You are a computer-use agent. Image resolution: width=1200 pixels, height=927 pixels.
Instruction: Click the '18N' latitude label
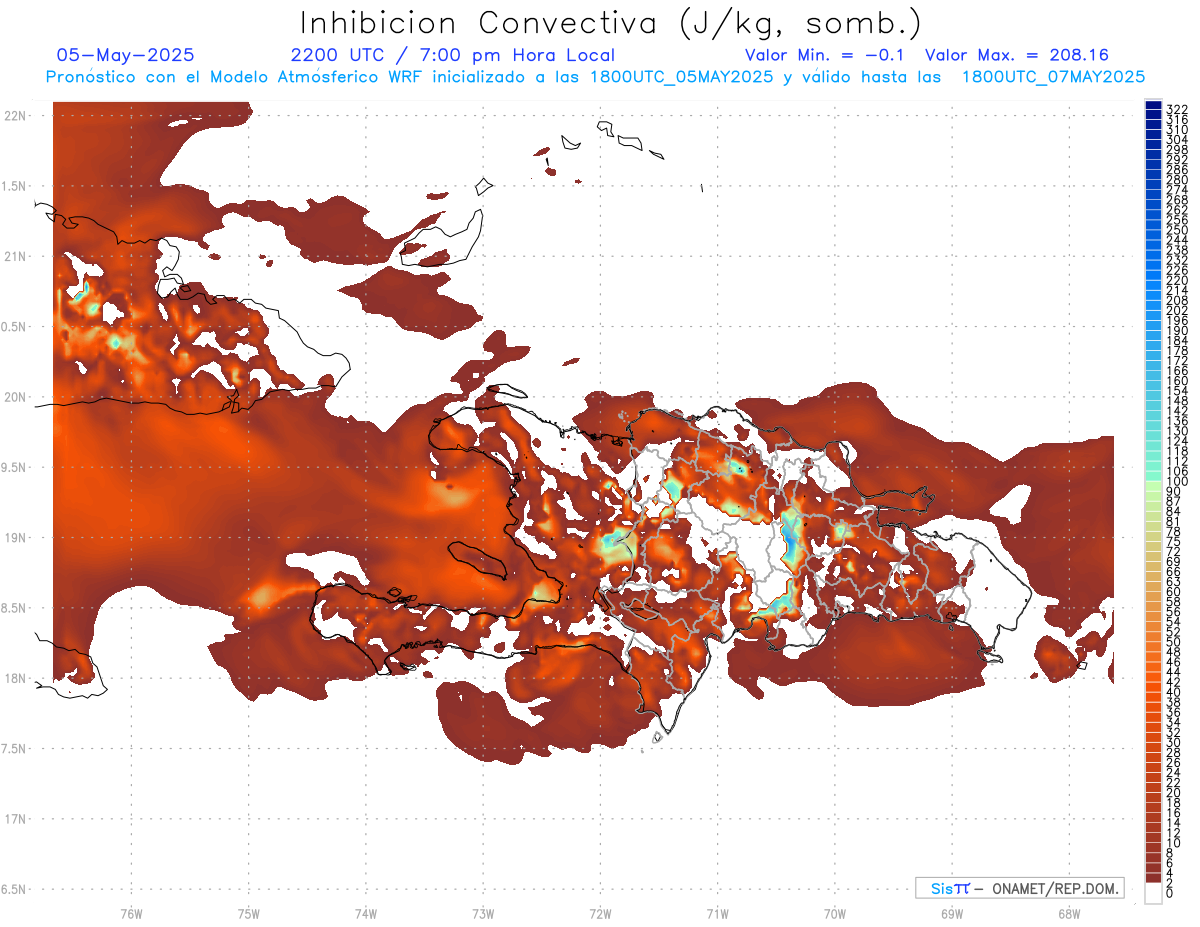click(x=15, y=678)
